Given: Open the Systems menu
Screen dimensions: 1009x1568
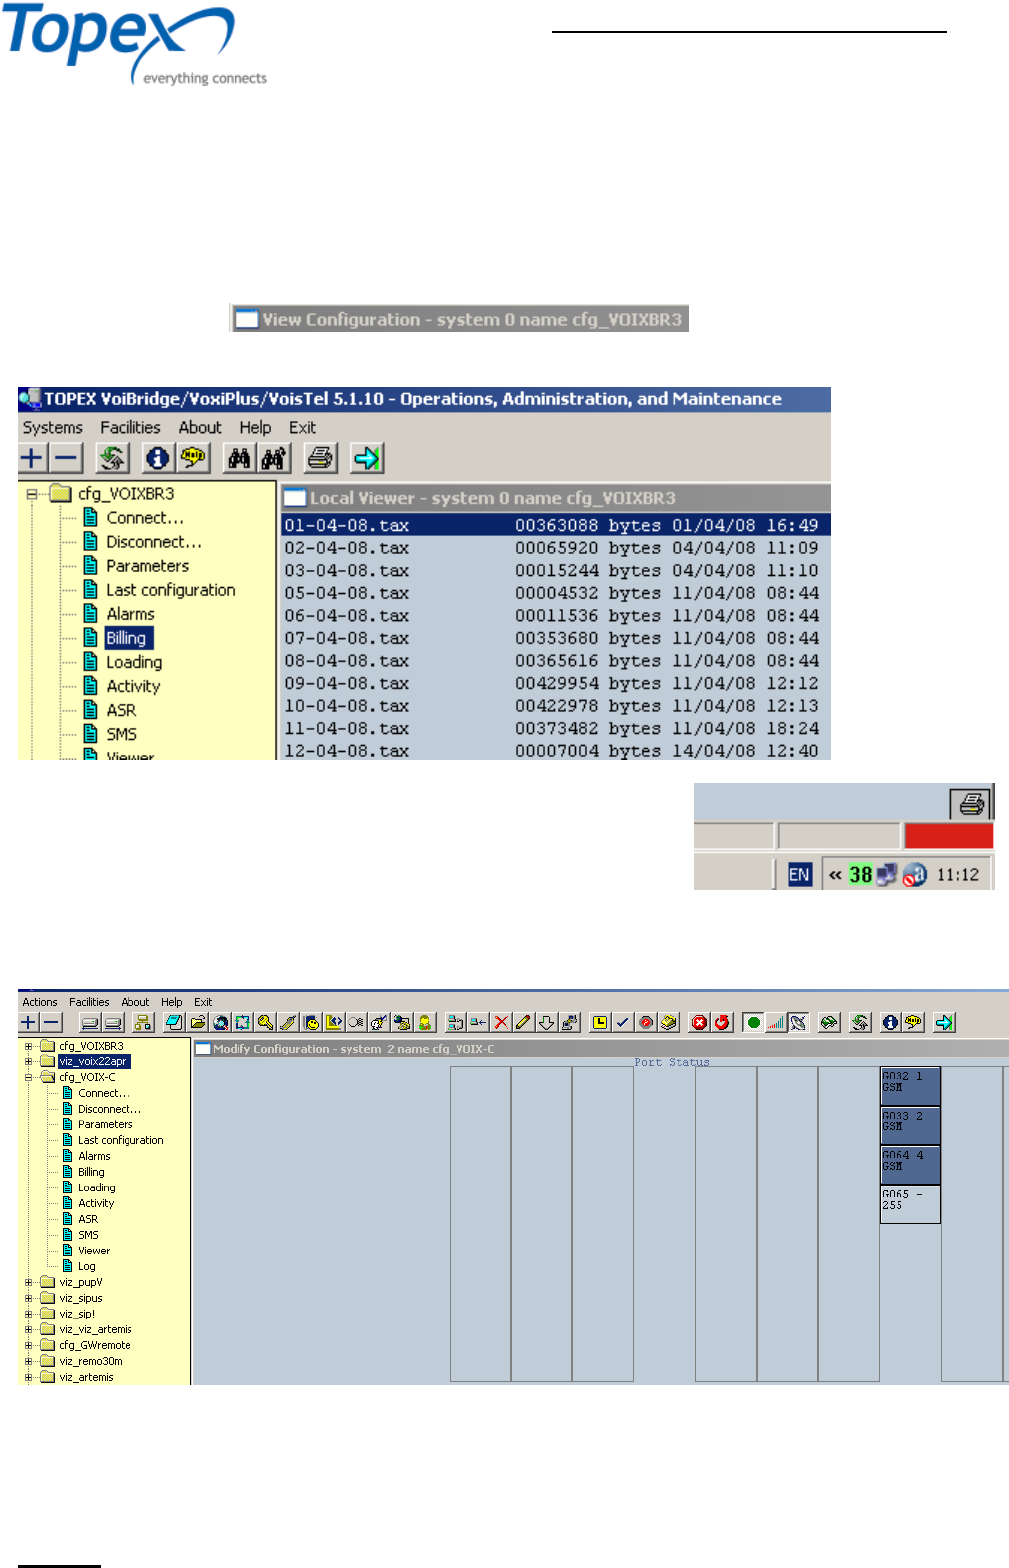Looking at the screenshot, I should [52, 428].
